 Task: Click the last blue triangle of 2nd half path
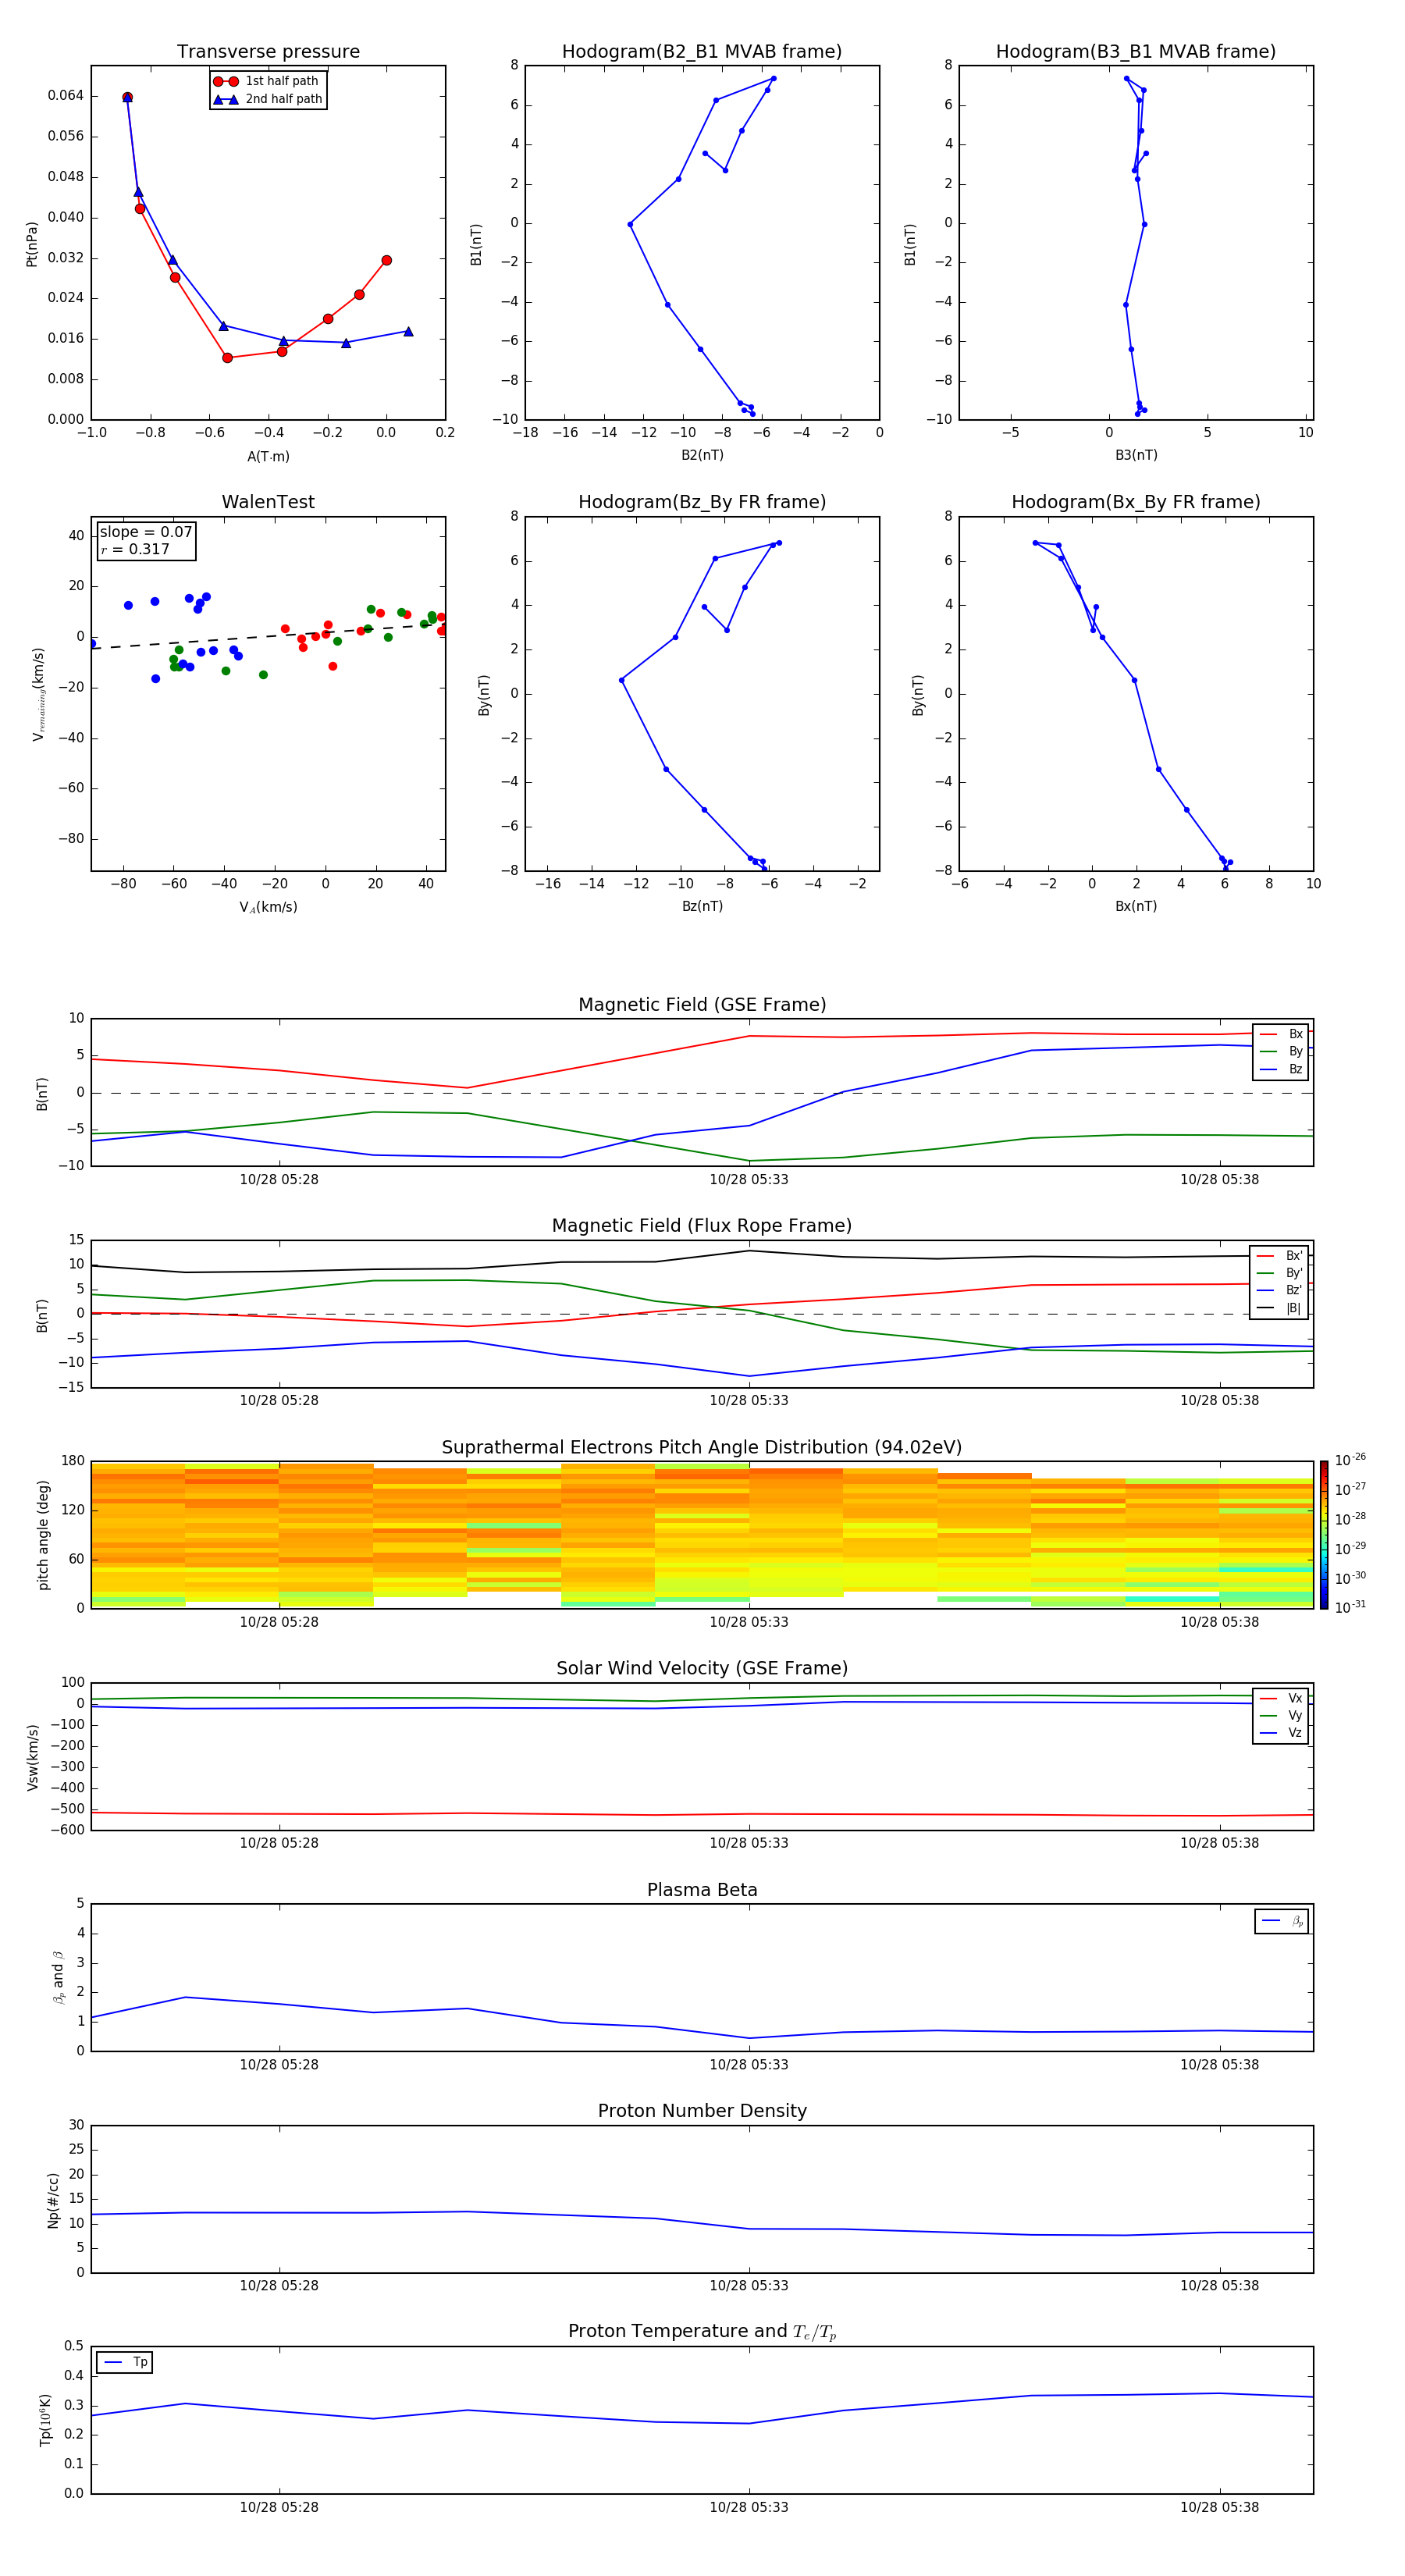pyautogui.click(x=408, y=331)
